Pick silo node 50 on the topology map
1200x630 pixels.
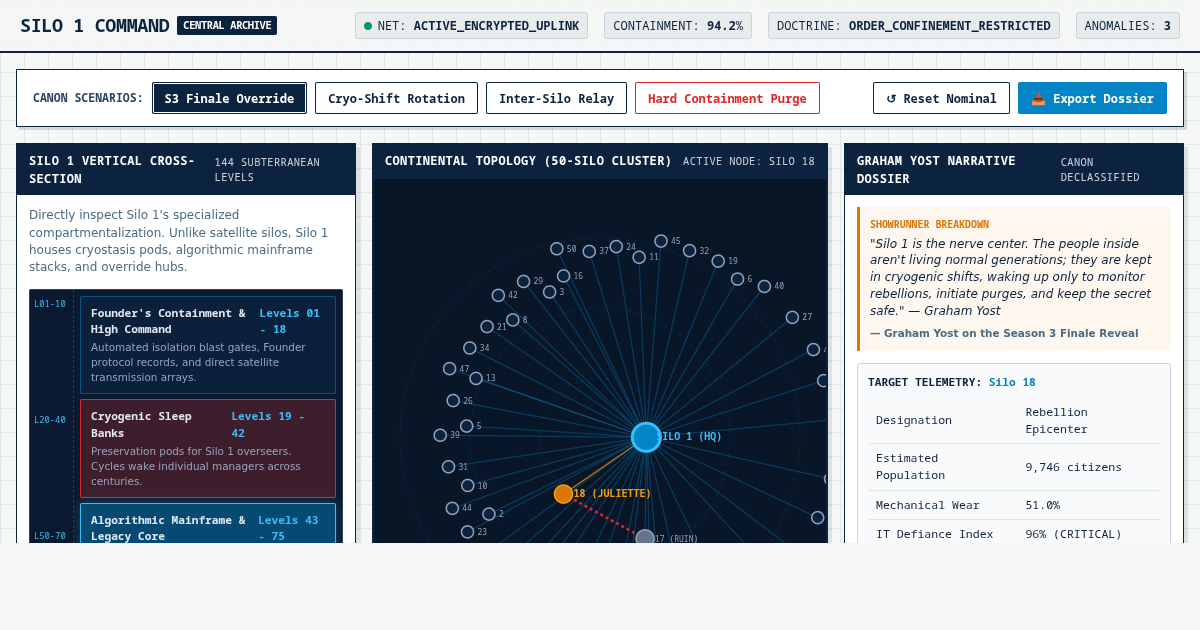[x=557, y=249]
